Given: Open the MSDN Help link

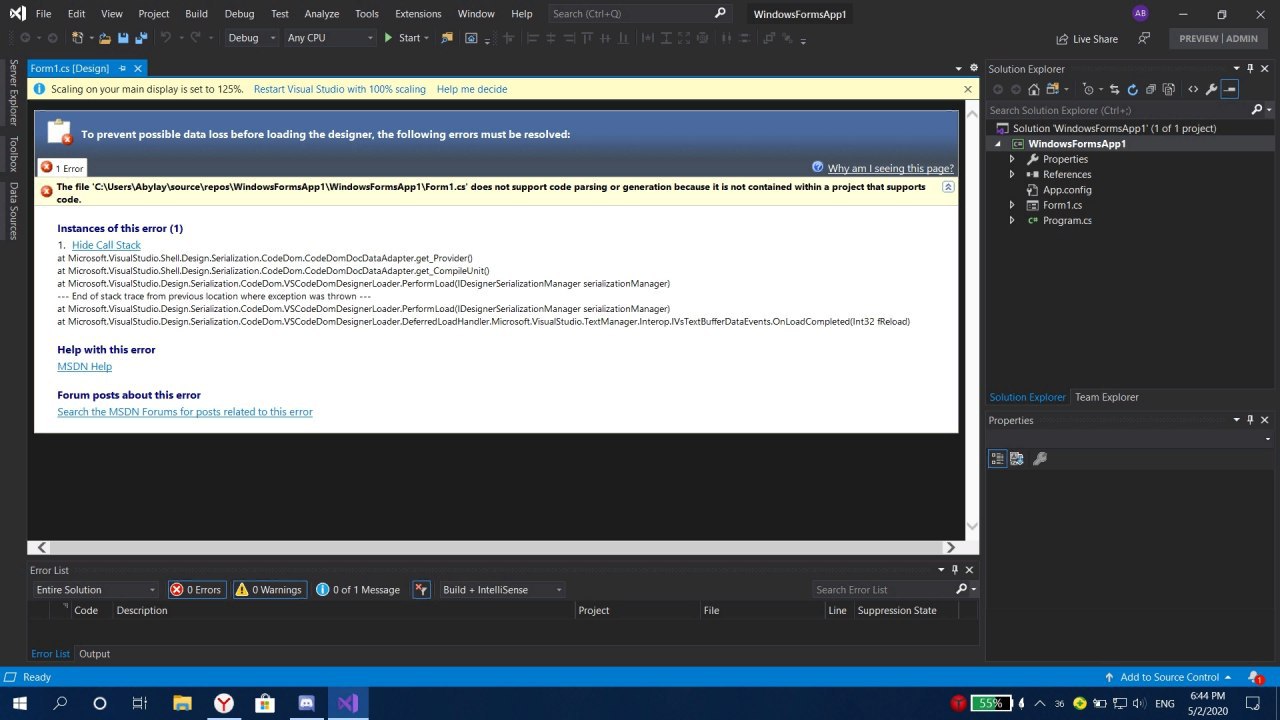Looking at the screenshot, I should pyautogui.click(x=84, y=367).
